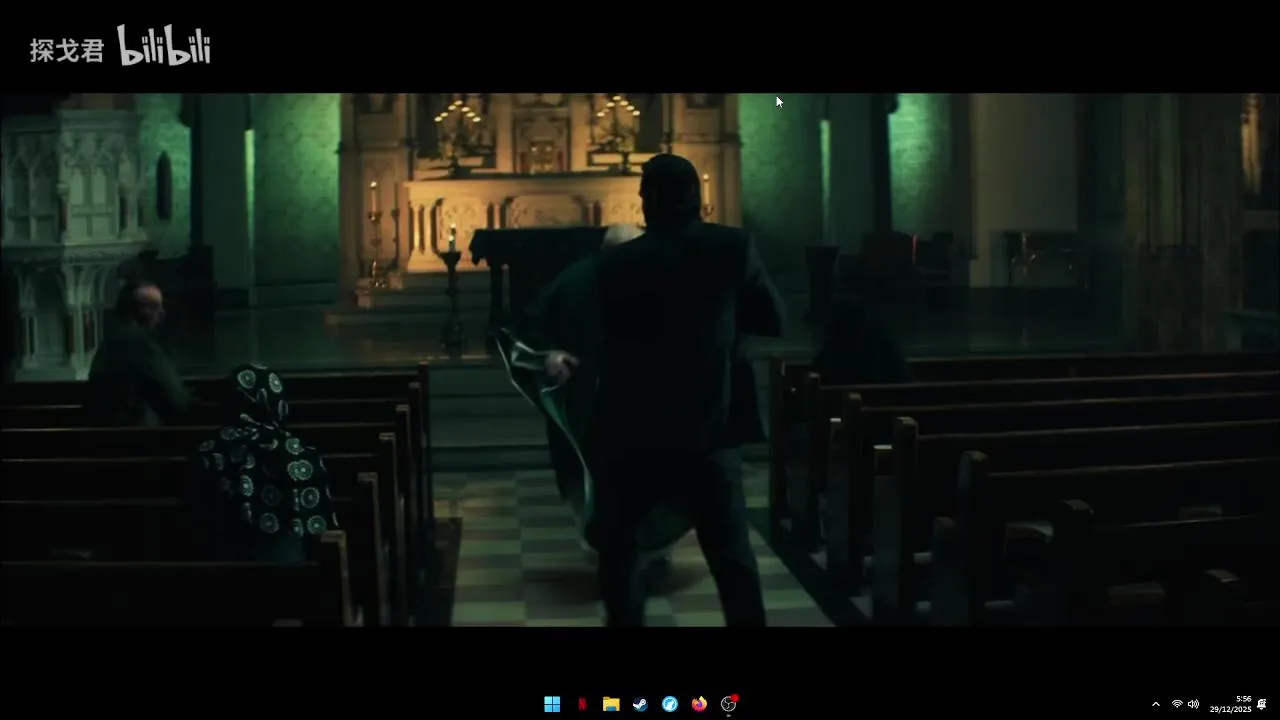
Task: Open Firefox from the taskbar
Action: point(699,704)
